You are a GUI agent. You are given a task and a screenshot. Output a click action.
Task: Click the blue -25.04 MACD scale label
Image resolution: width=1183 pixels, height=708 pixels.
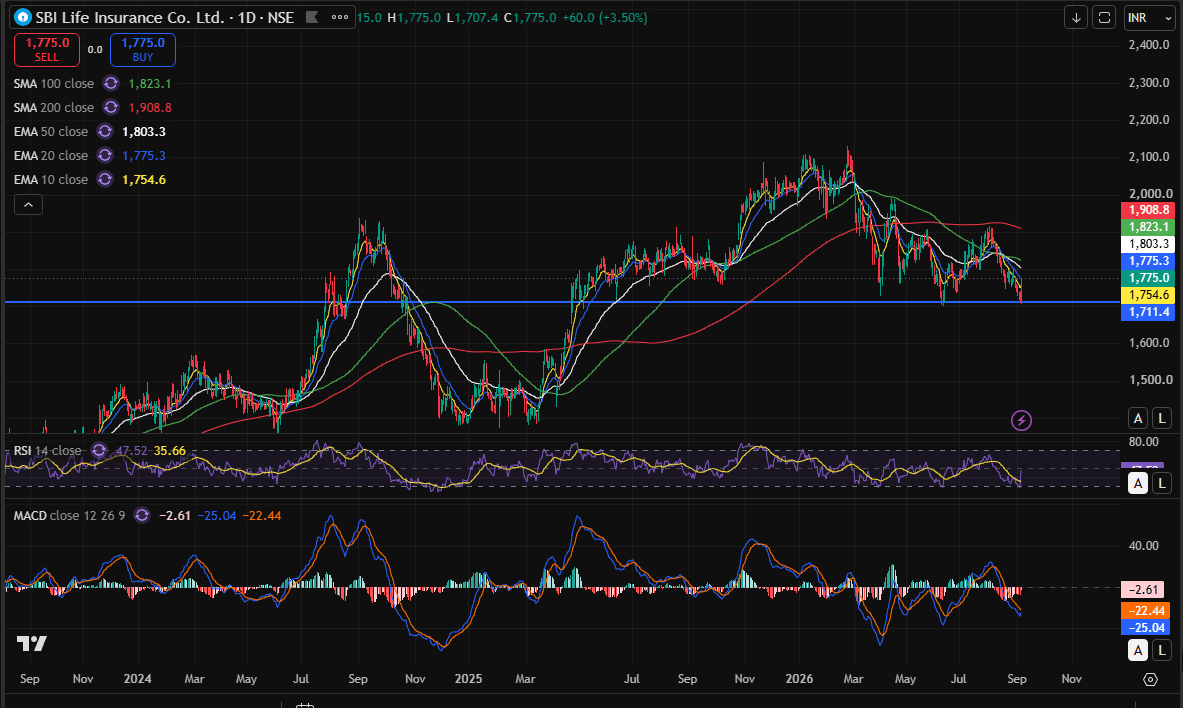[1145, 627]
